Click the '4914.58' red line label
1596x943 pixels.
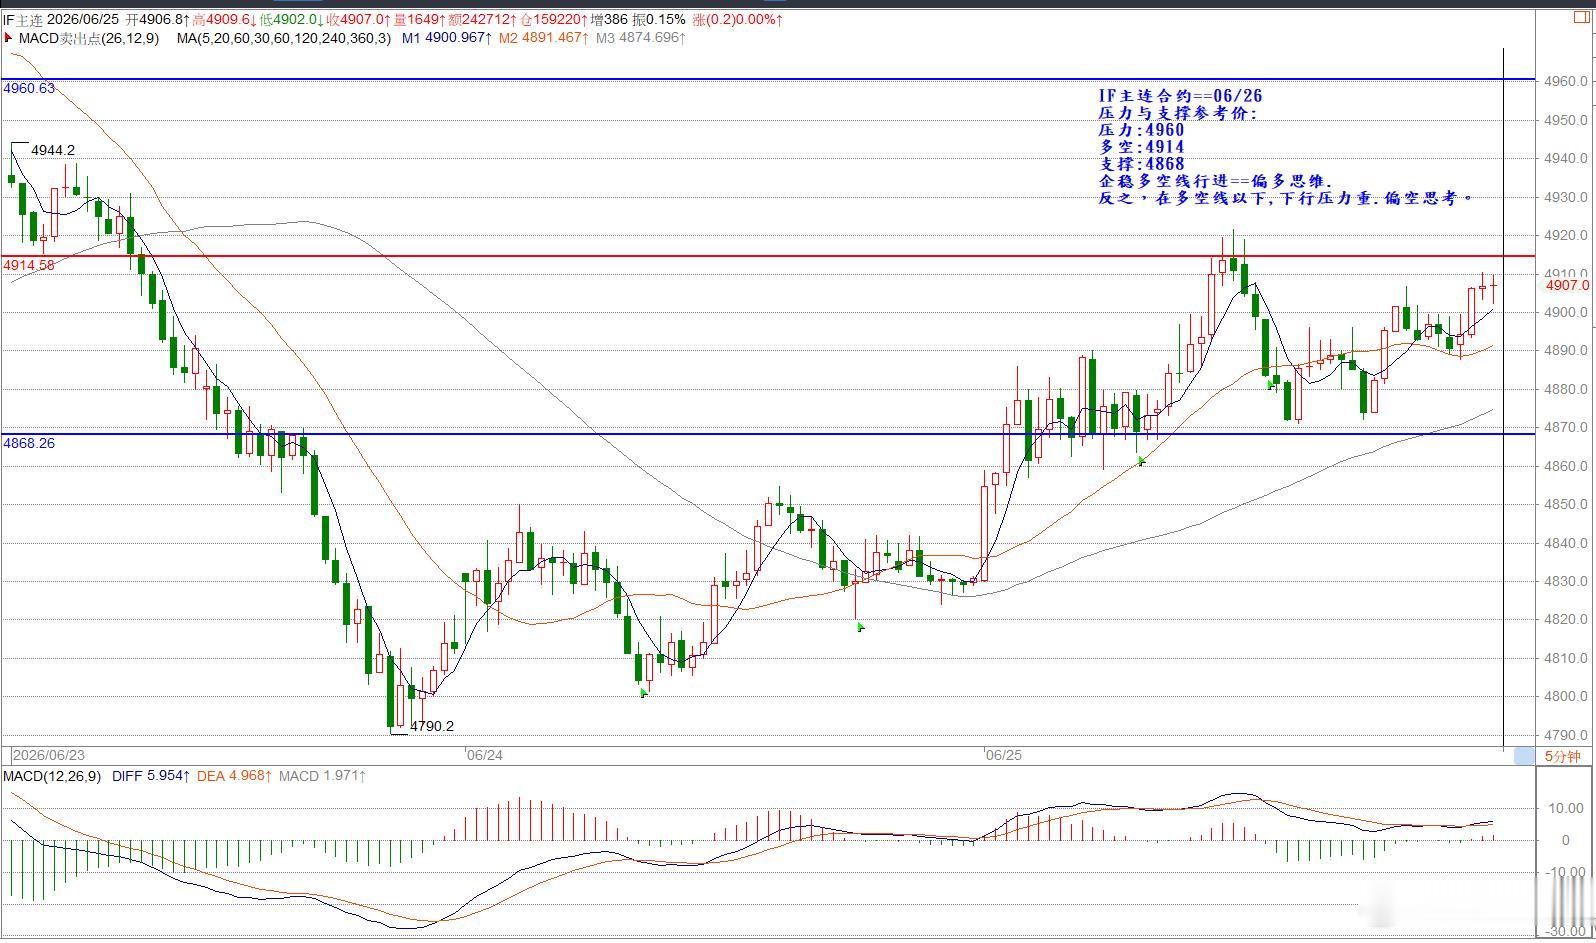coord(29,265)
